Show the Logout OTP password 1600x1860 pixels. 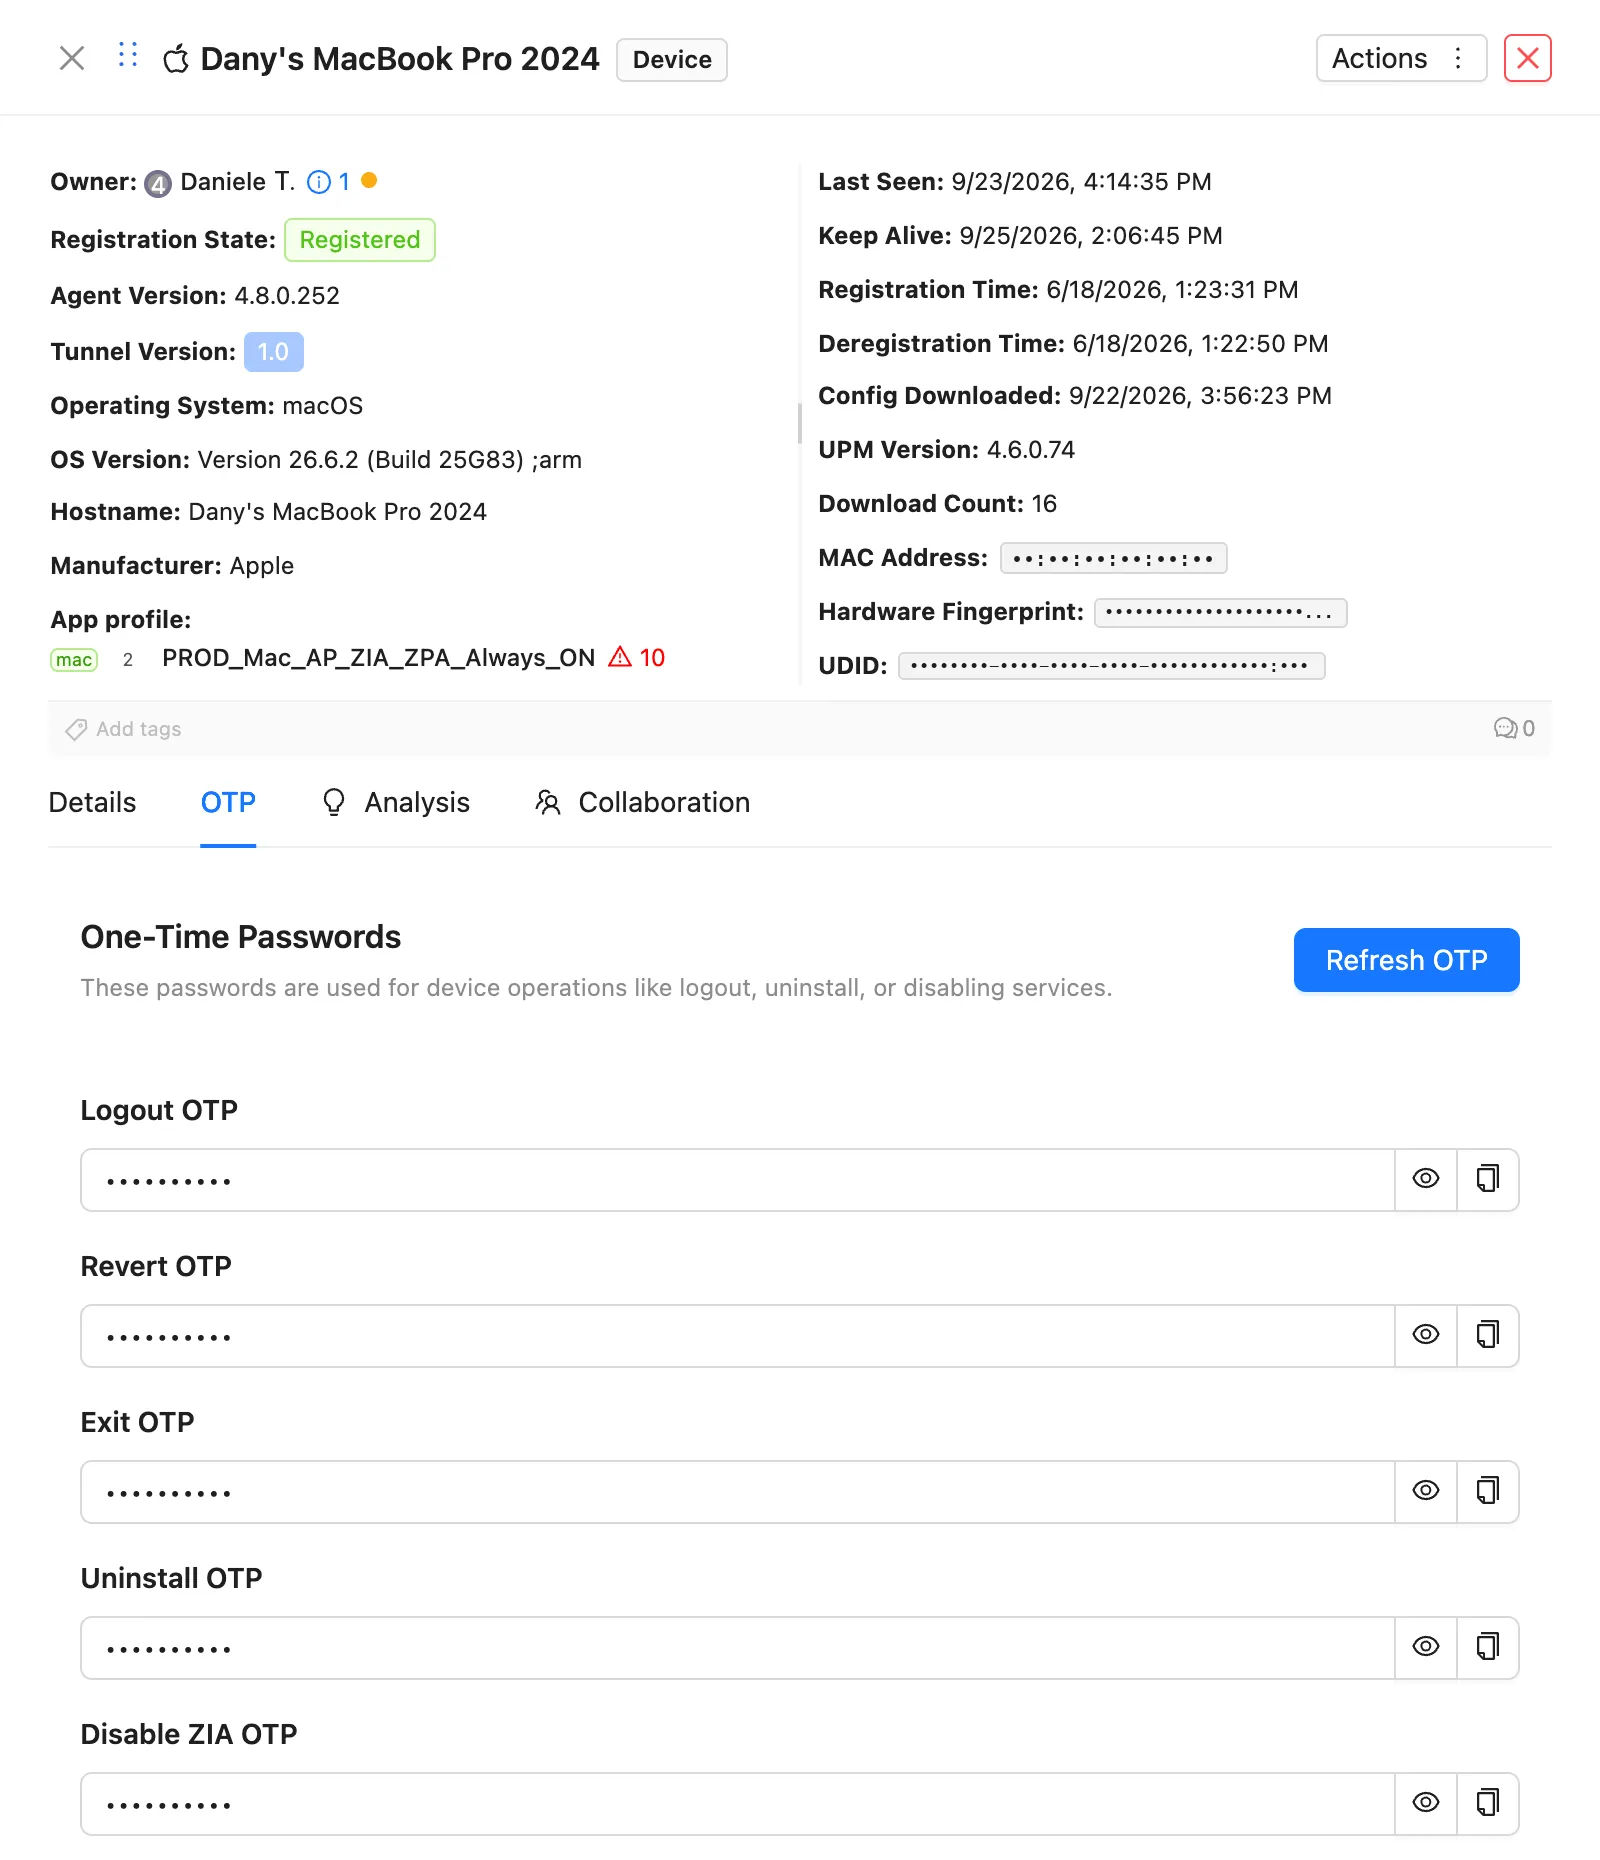pyautogui.click(x=1426, y=1179)
